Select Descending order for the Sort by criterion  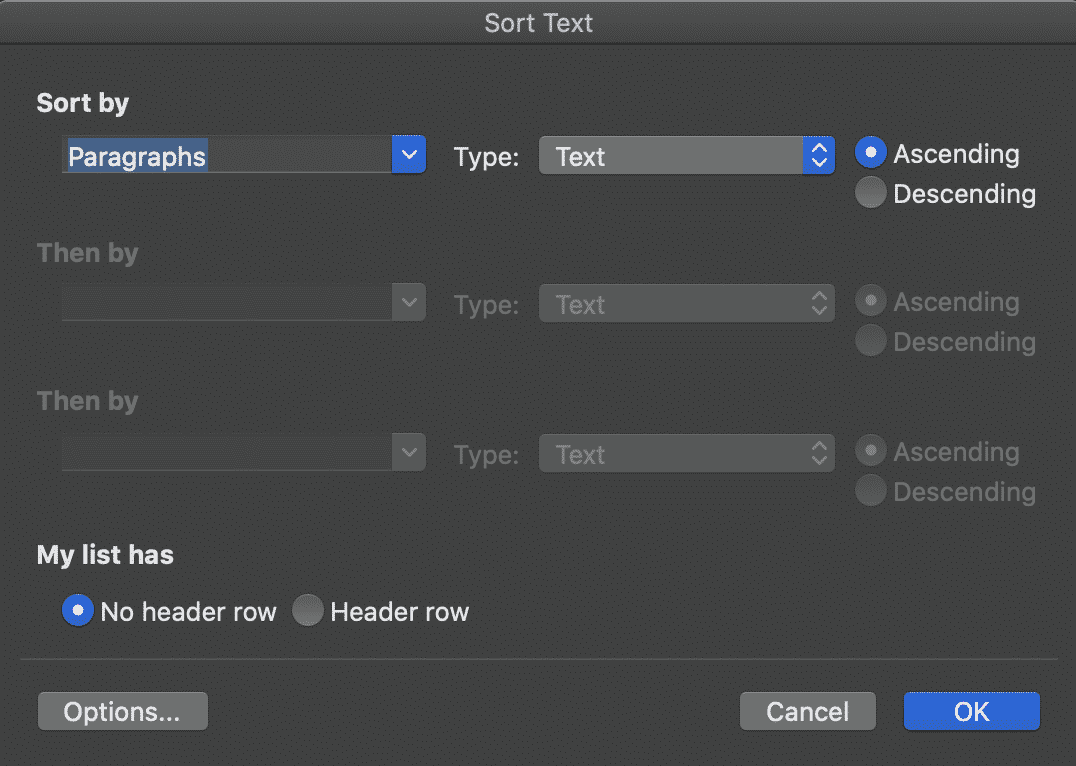pyautogui.click(x=870, y=192)
